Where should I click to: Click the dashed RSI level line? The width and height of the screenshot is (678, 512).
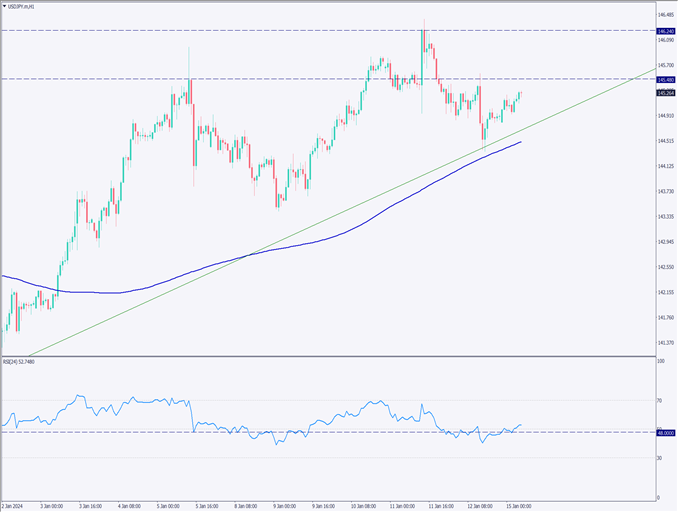click(x=300, y=432)
